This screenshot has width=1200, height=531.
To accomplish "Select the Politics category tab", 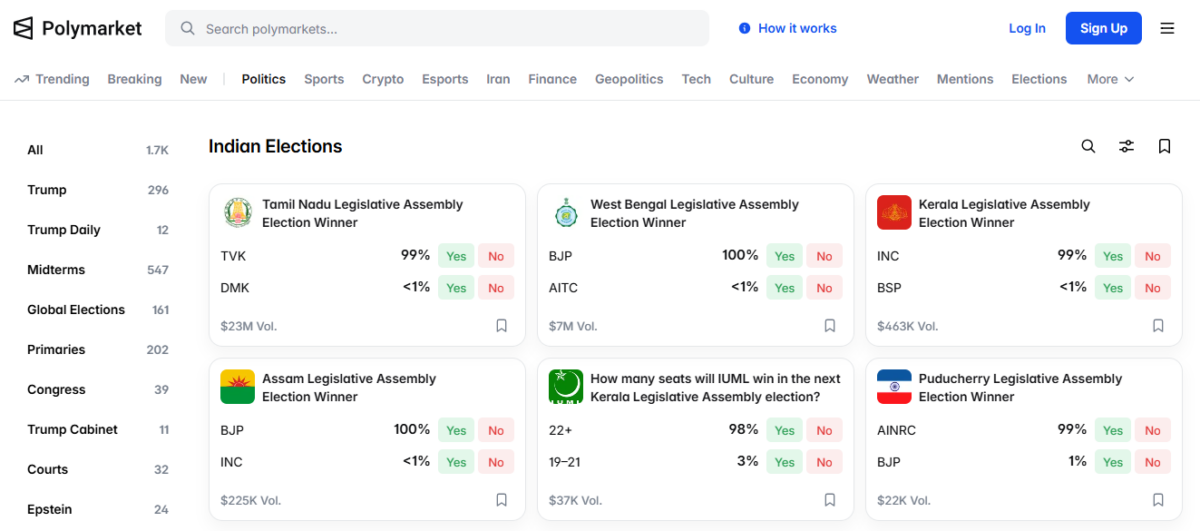I will click(x=263, y=79).
